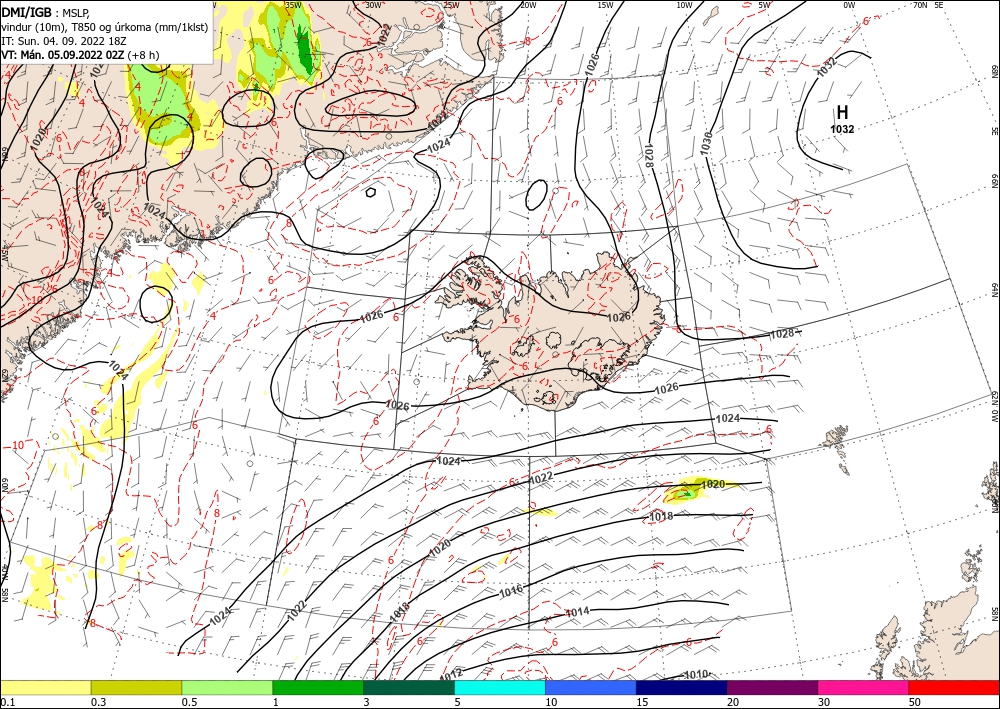
Task: Click the '50' legend scale value
Action: click(915, 702)
